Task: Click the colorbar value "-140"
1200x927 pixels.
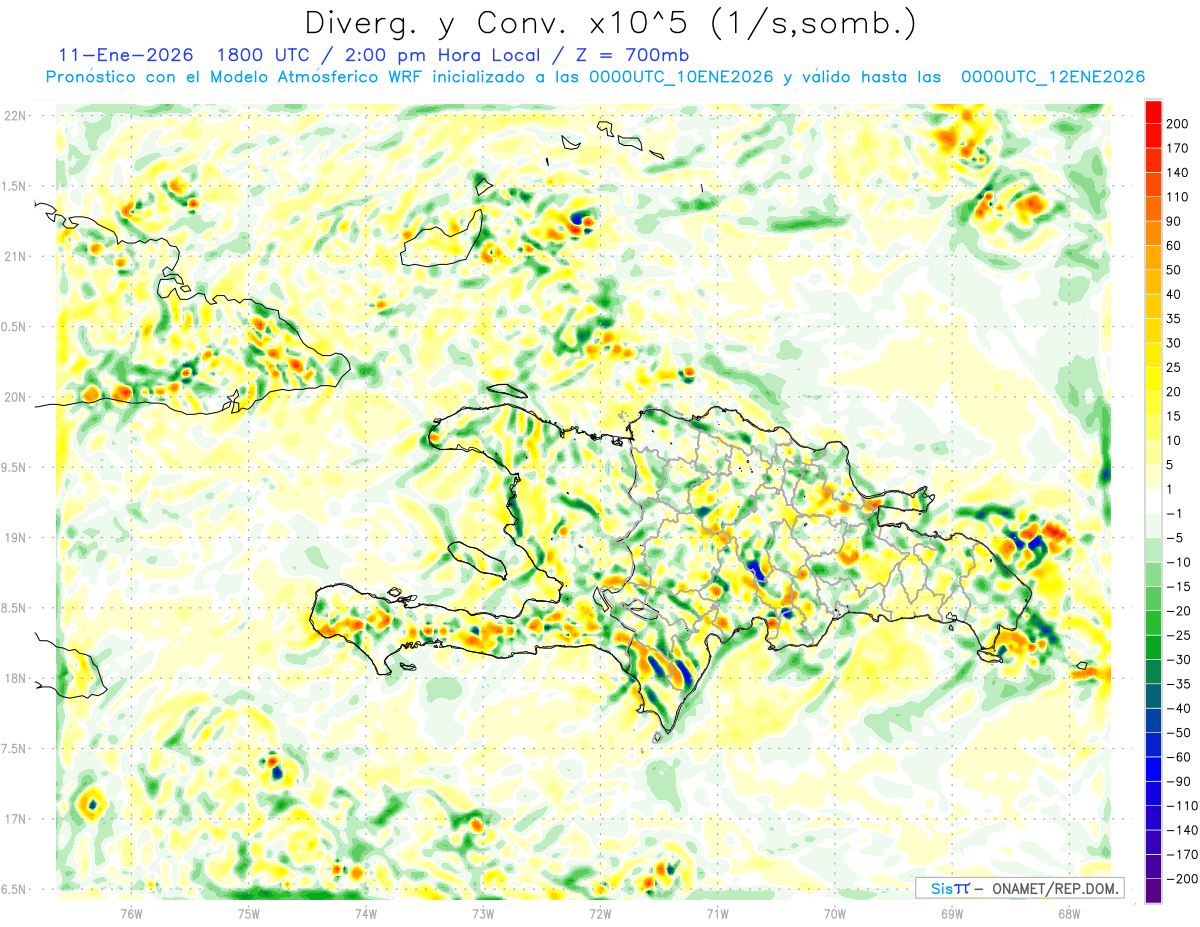Action: (1180, 830)
